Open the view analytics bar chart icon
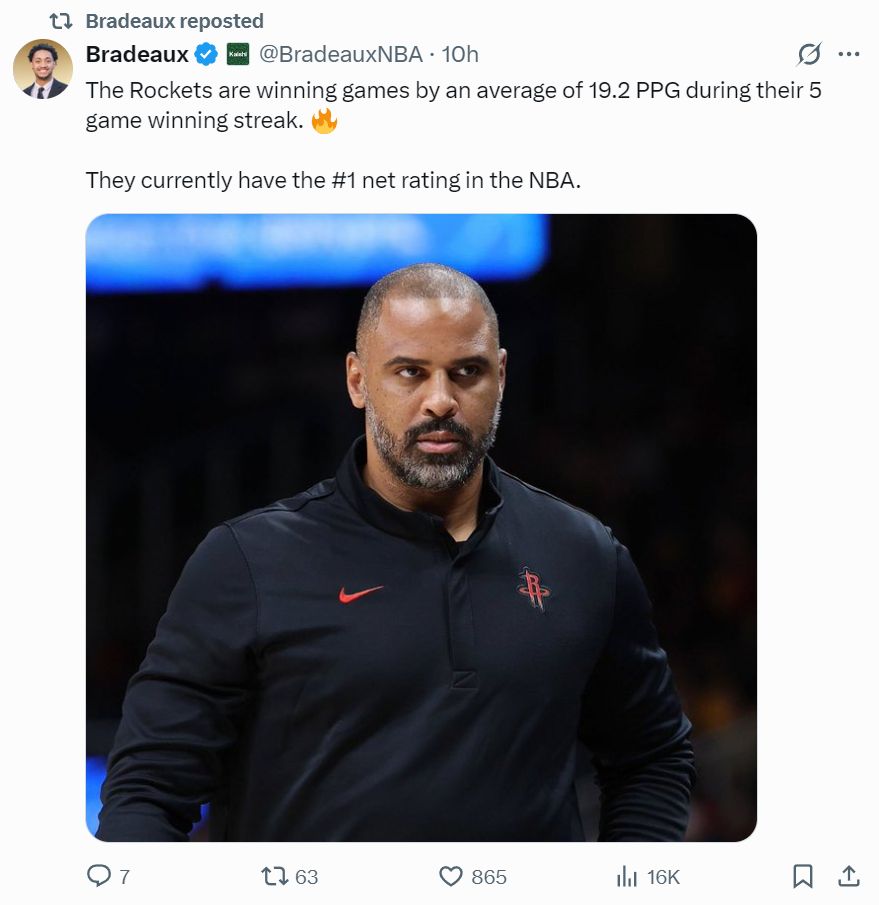 (x=627, y=876)
